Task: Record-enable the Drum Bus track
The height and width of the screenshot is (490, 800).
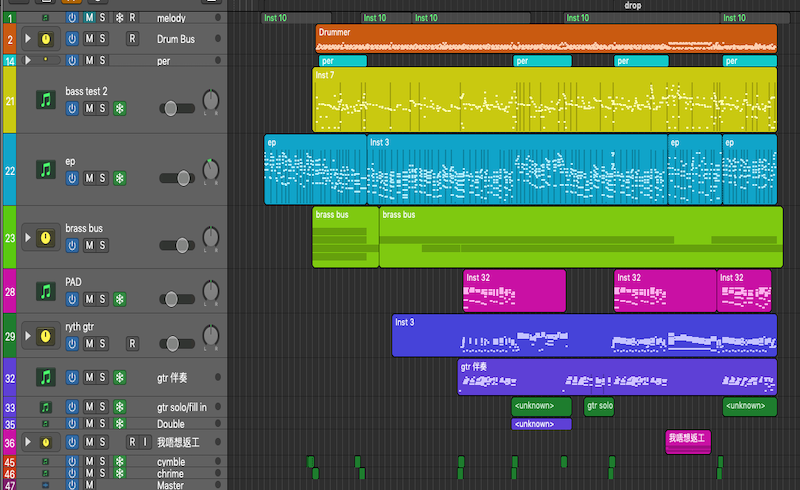Action: point(132,39)
